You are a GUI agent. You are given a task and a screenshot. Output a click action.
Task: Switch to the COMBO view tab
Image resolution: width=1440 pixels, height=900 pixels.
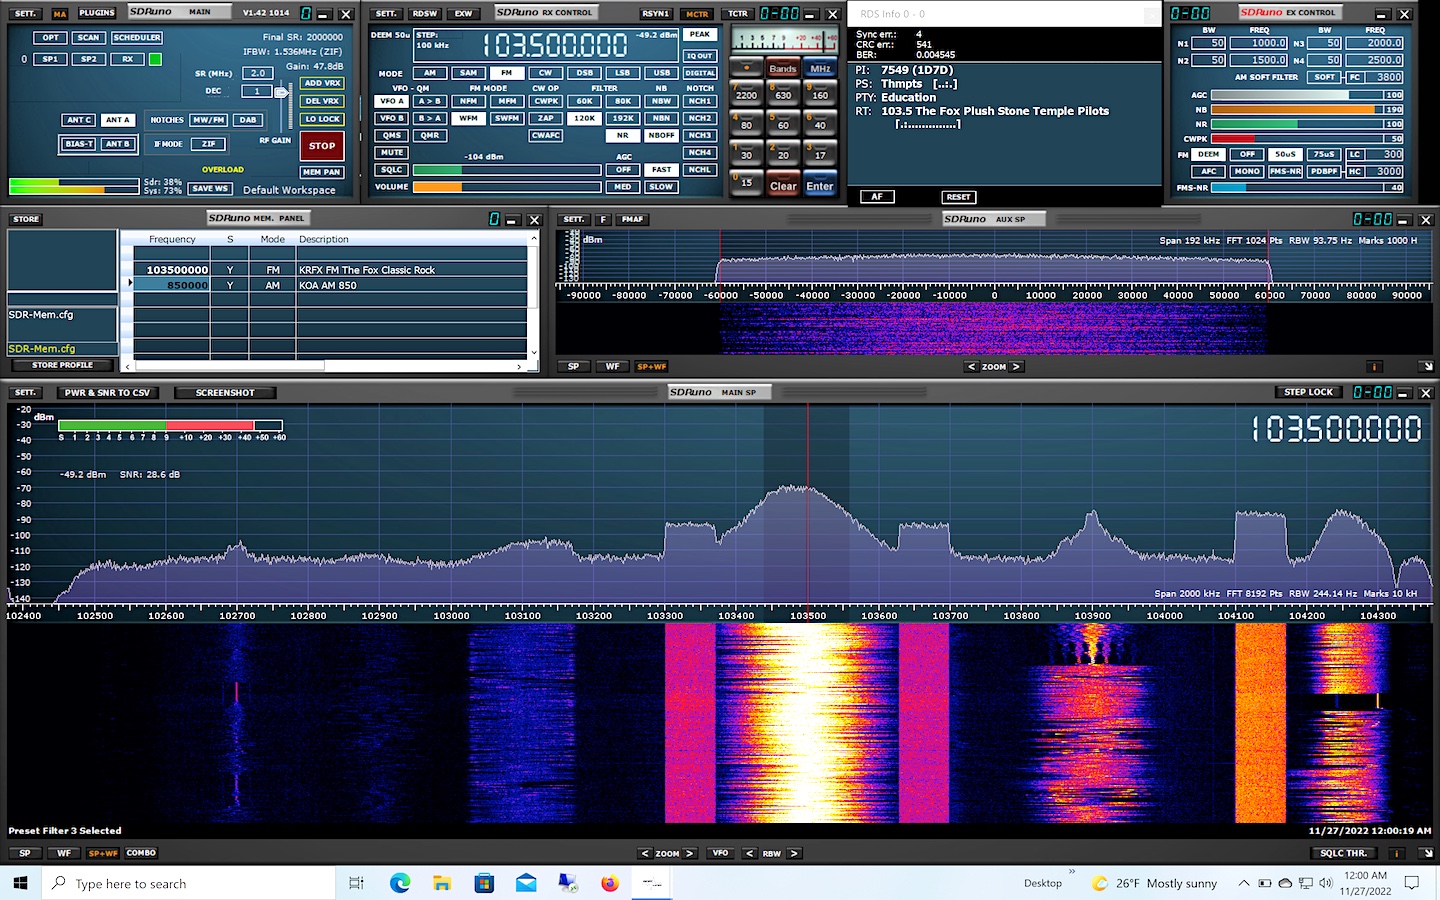click(140, 853)
